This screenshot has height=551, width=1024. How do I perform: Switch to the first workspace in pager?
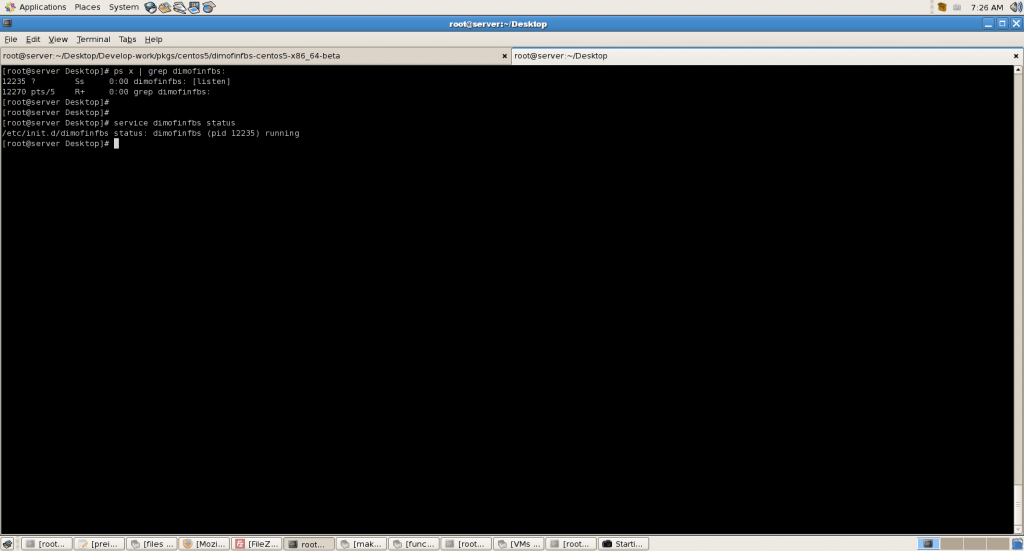[x=928, y=544]
